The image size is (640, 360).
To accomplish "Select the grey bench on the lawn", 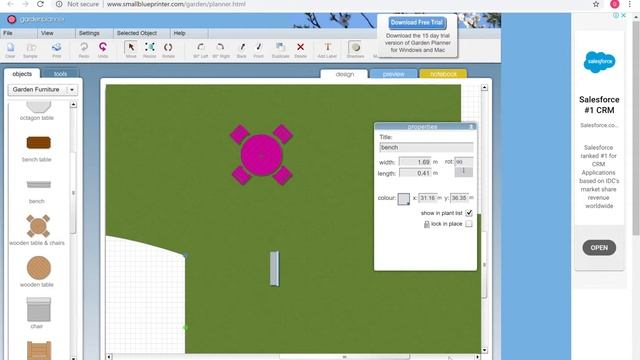I will pos(274,269).
